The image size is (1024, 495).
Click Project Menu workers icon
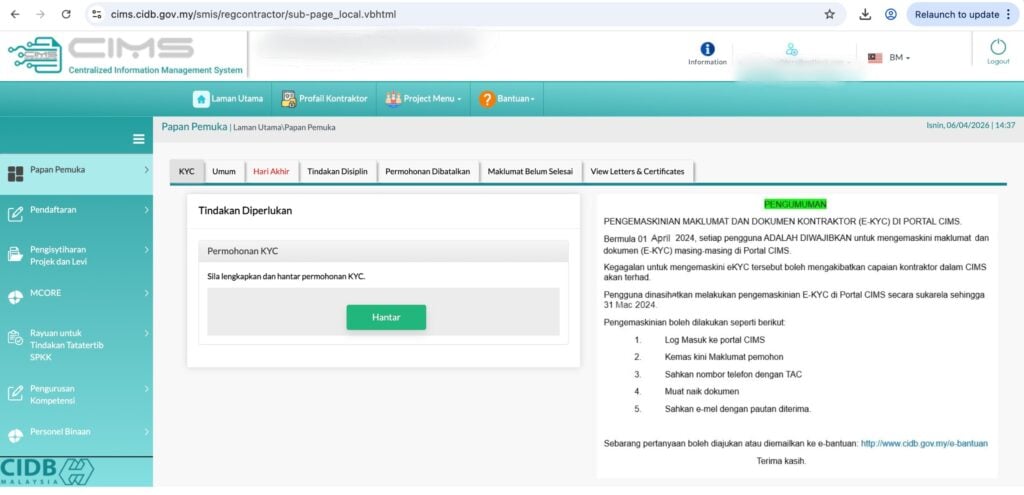click(x=393, y=99)
